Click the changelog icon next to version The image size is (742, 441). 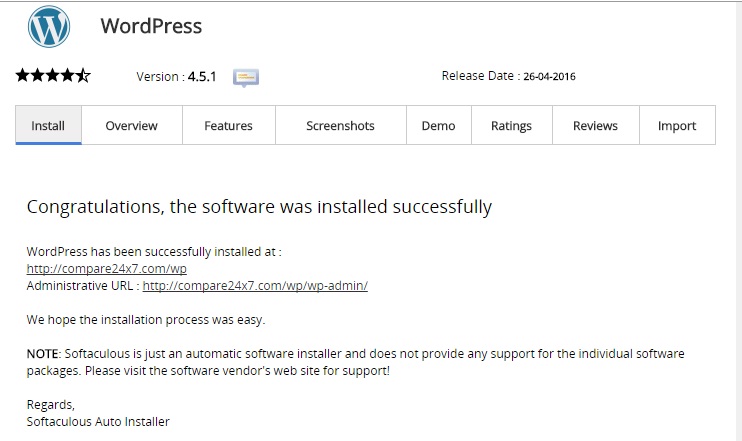(x=246, y=77)
